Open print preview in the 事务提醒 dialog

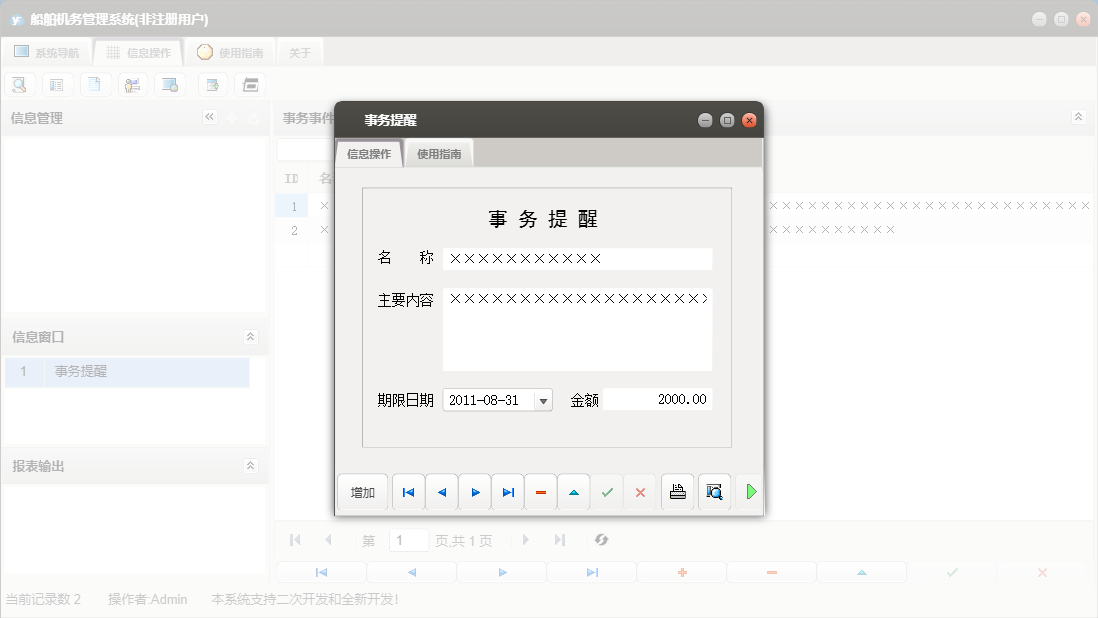pos(714,492)
